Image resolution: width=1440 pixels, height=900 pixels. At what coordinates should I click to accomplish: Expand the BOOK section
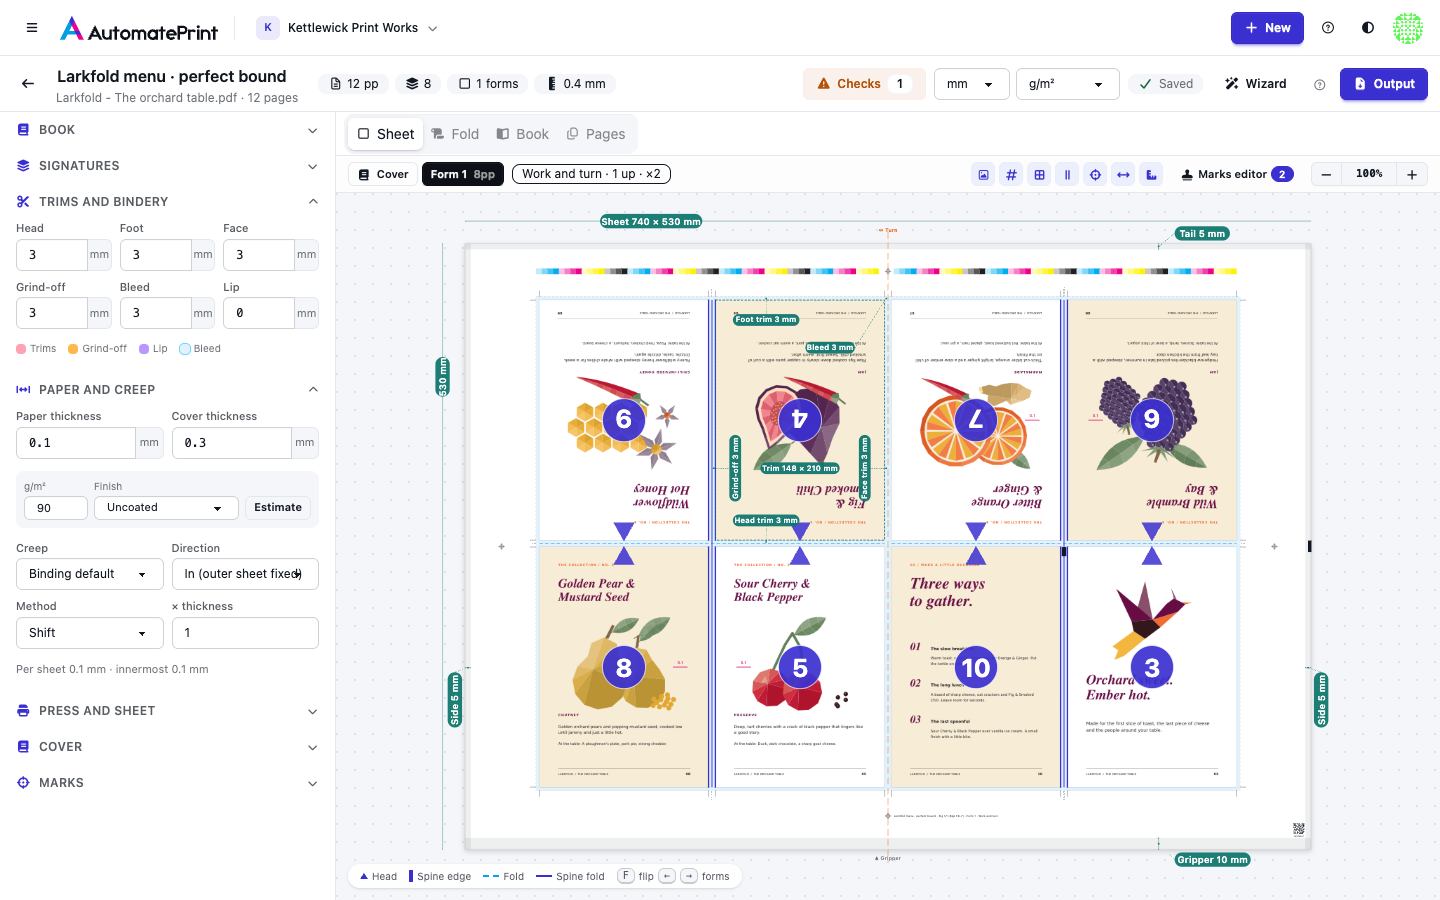coord(168,130)
